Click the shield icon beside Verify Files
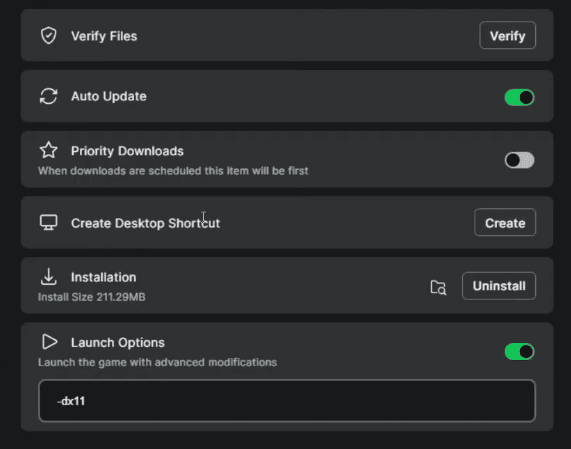The image size is (571, 449). (48, 36)
